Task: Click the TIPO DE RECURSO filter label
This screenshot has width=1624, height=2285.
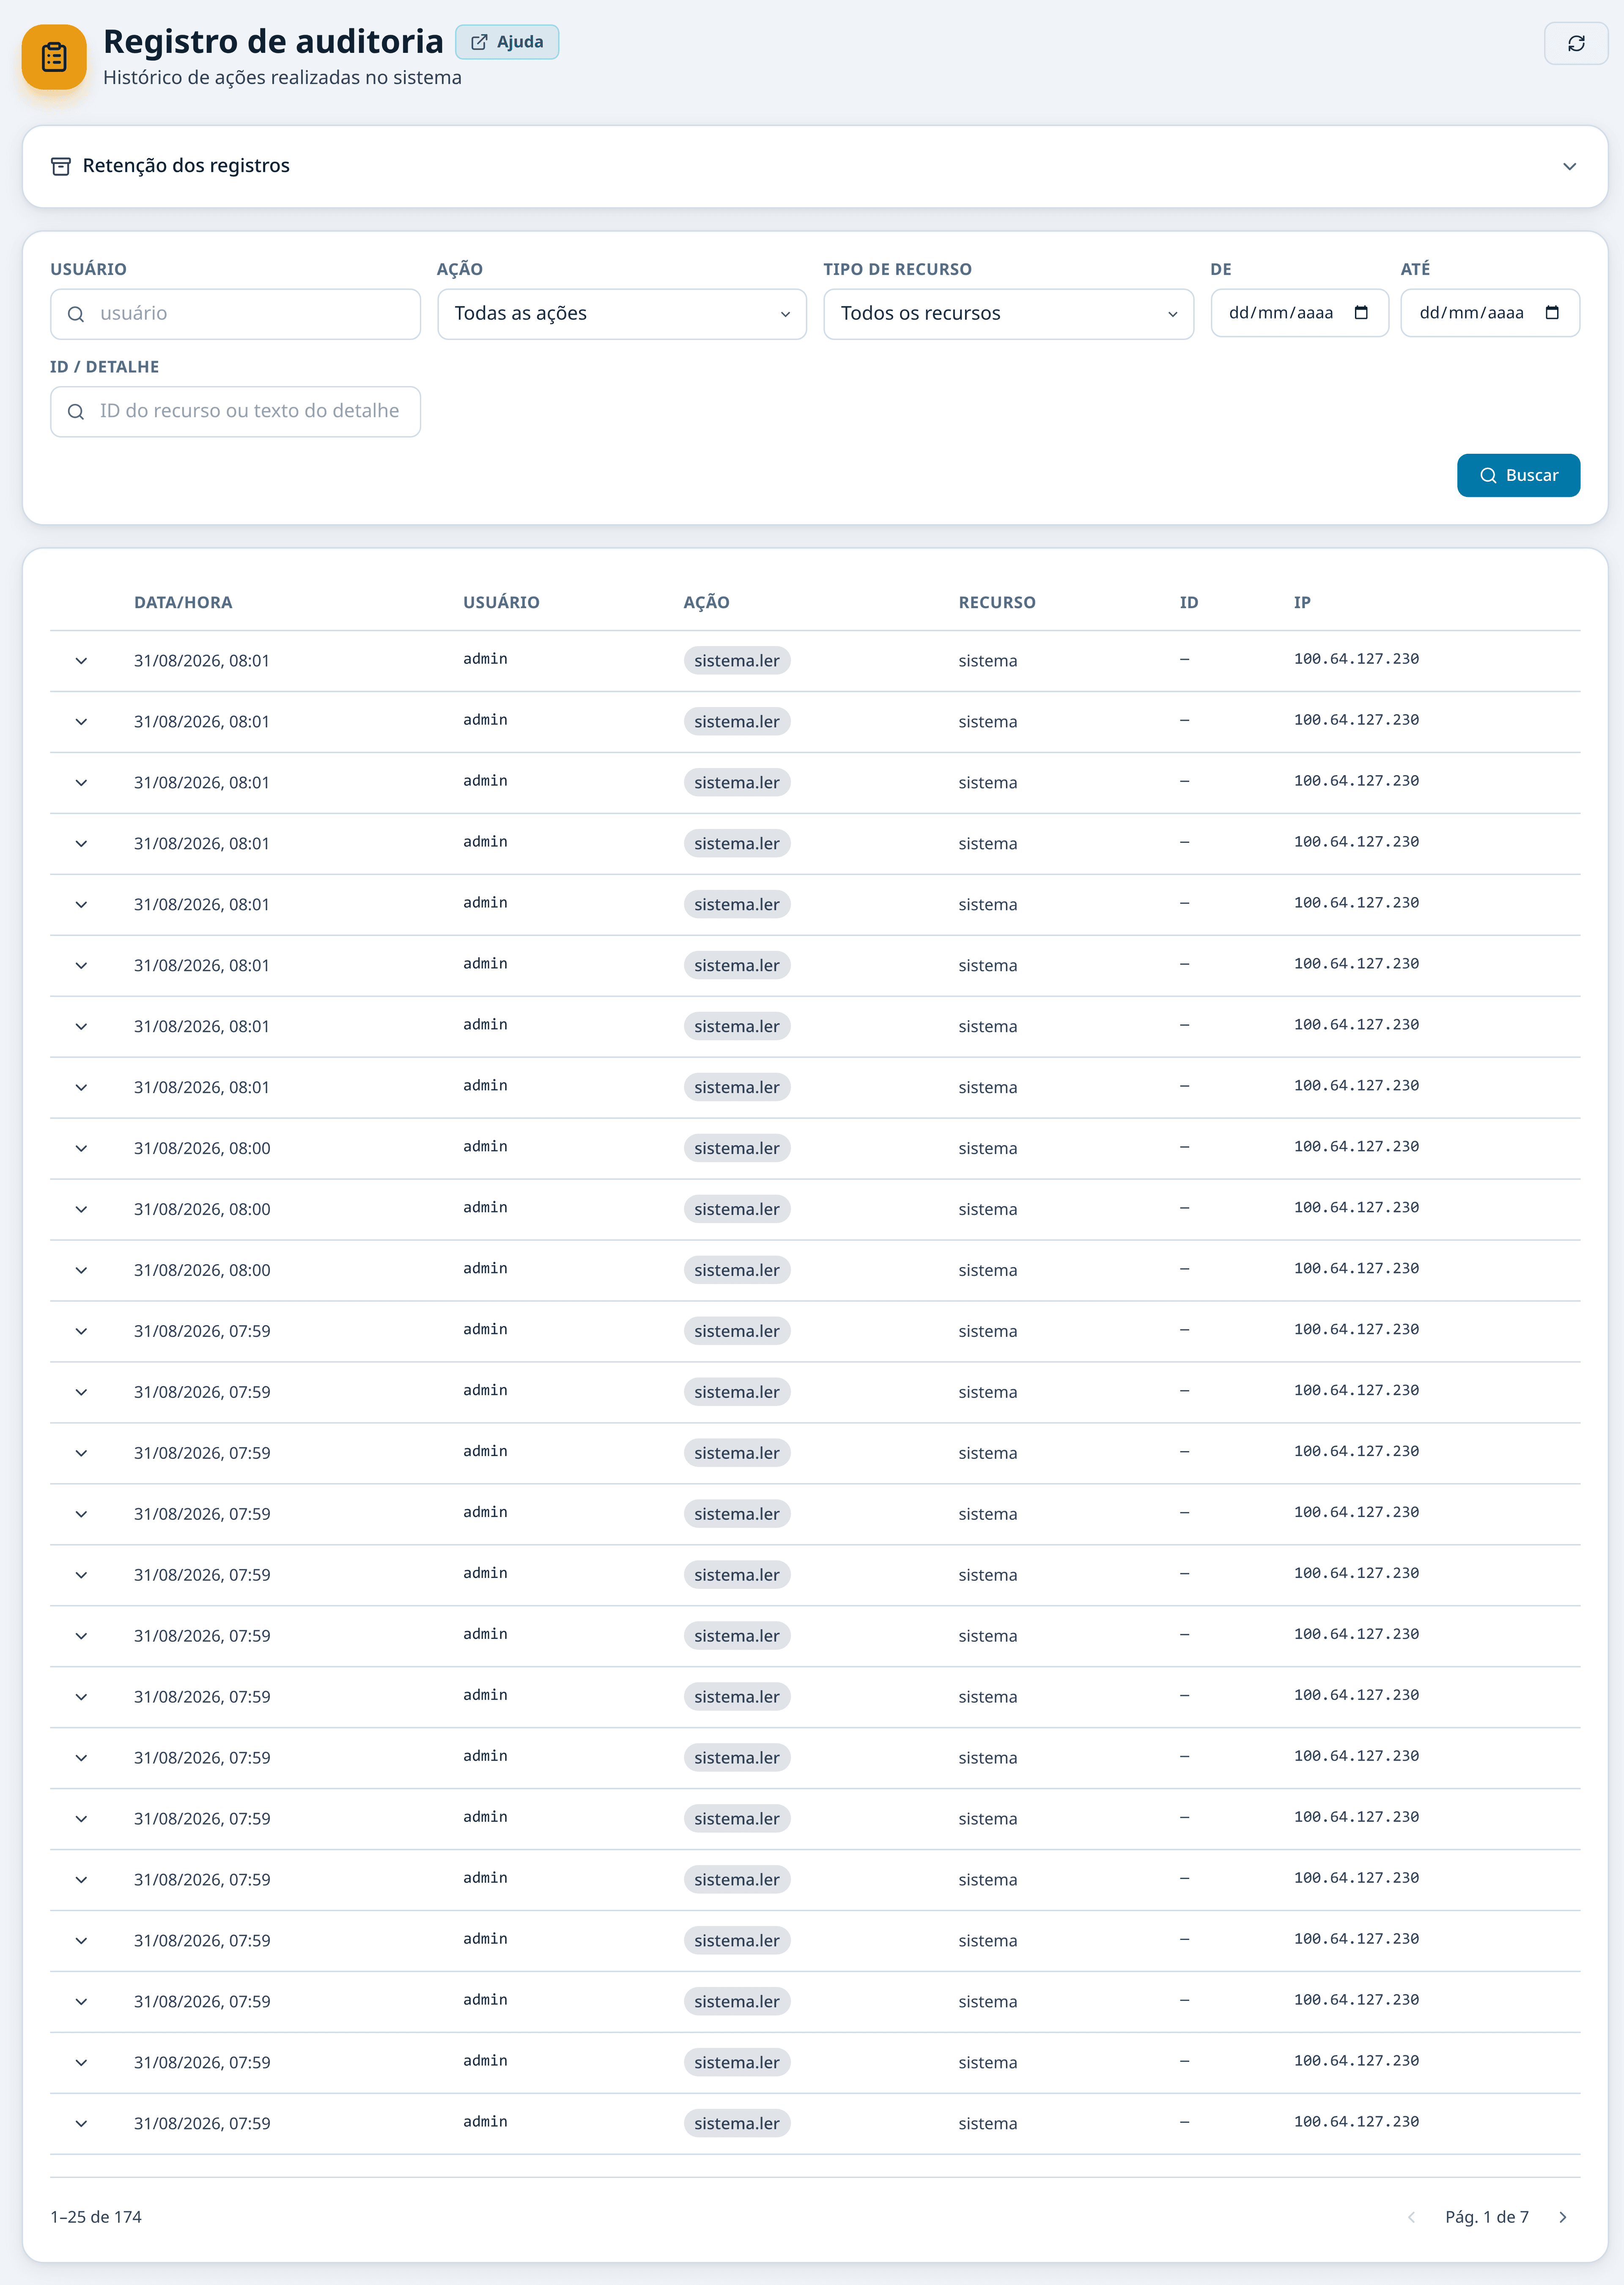Action: (897, 269)
